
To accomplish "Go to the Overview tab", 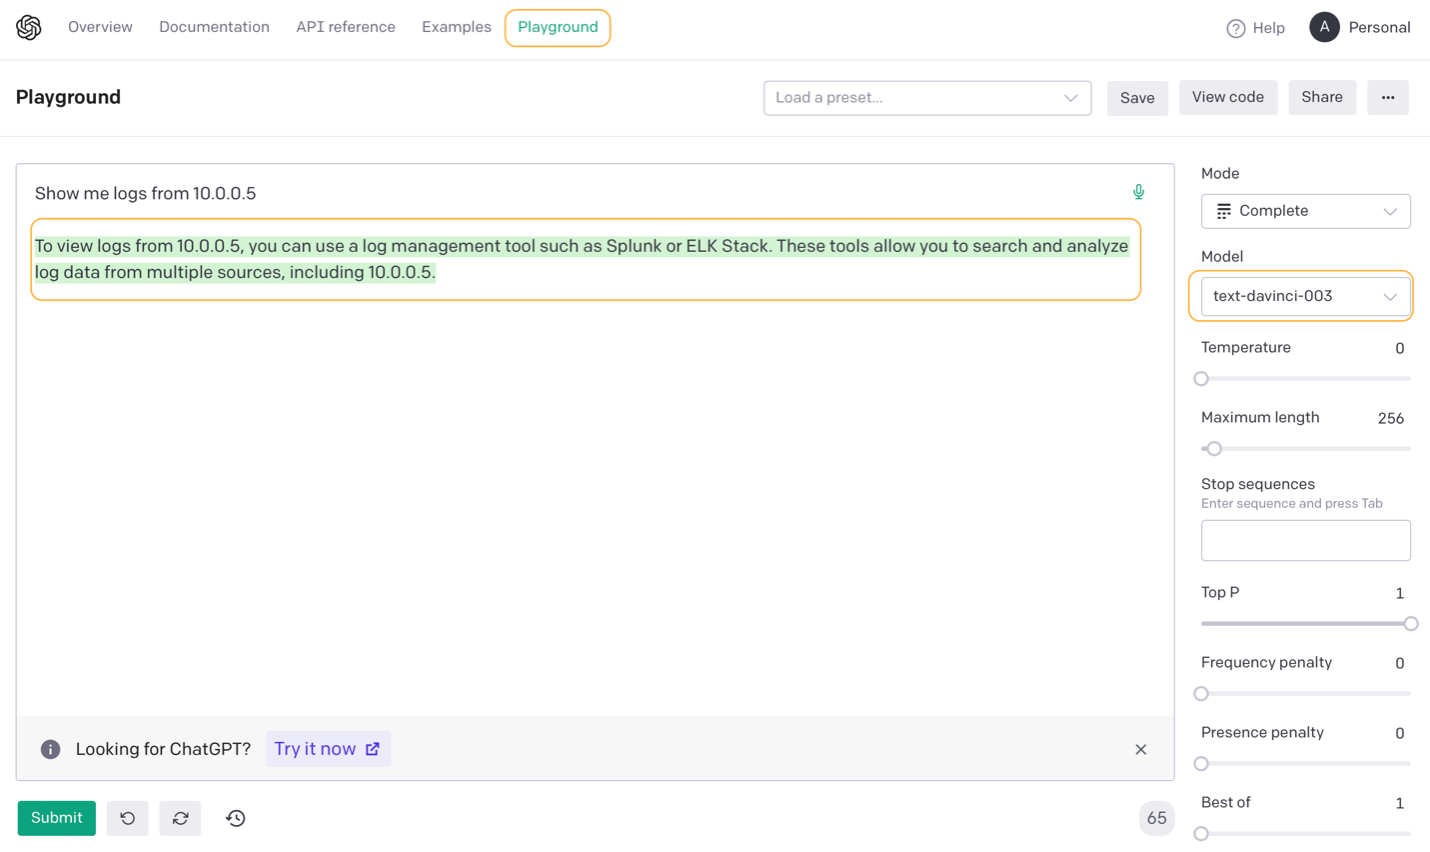I will coord(100,28).
